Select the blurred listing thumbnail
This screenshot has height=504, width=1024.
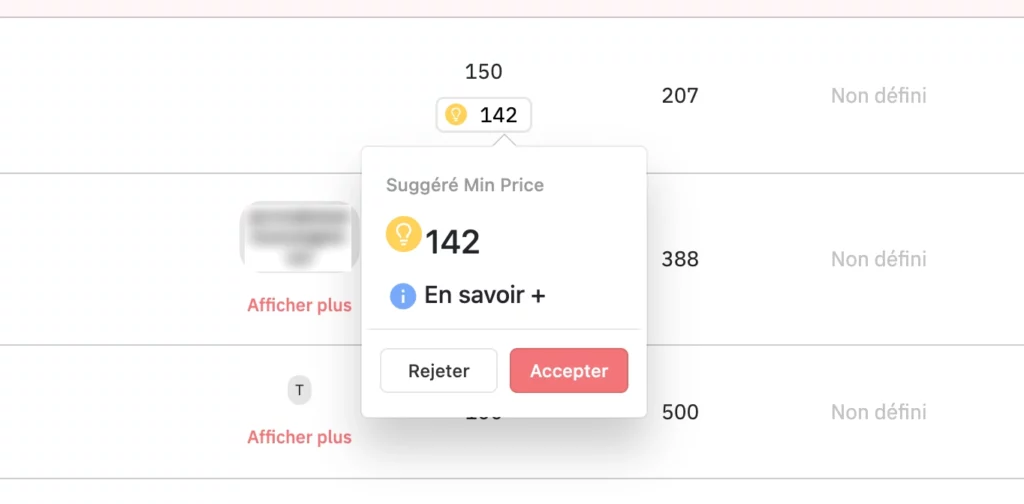click(299, 236)
